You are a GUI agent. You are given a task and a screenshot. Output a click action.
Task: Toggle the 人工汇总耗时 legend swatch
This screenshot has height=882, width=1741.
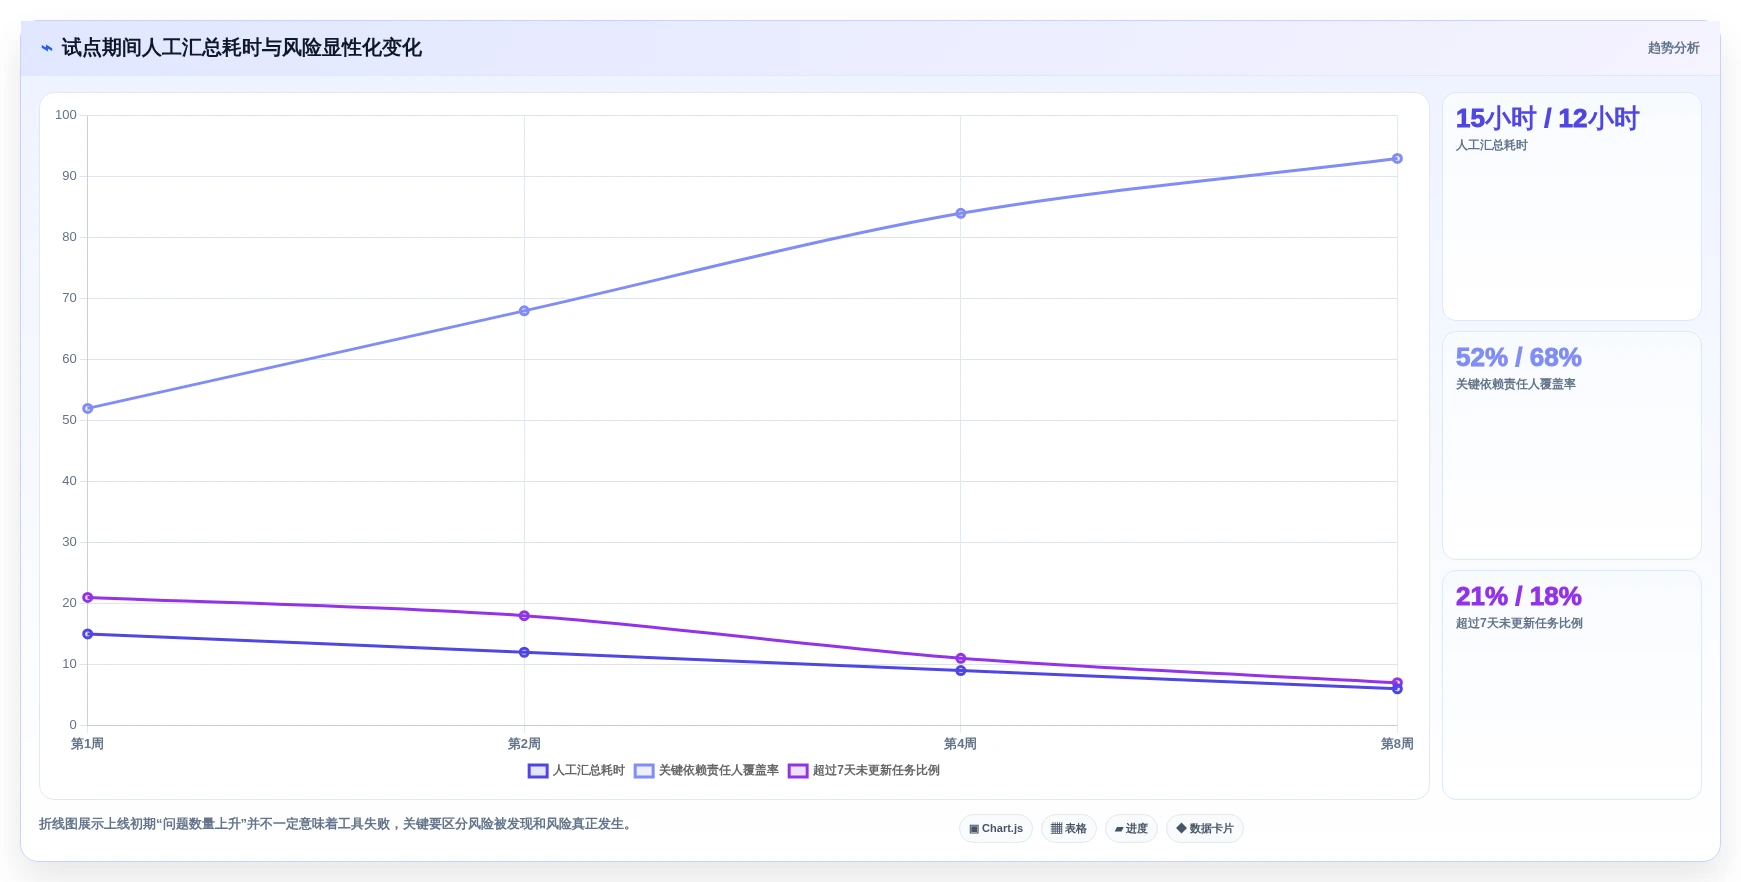pyautogui.click(x=538, y=771)
